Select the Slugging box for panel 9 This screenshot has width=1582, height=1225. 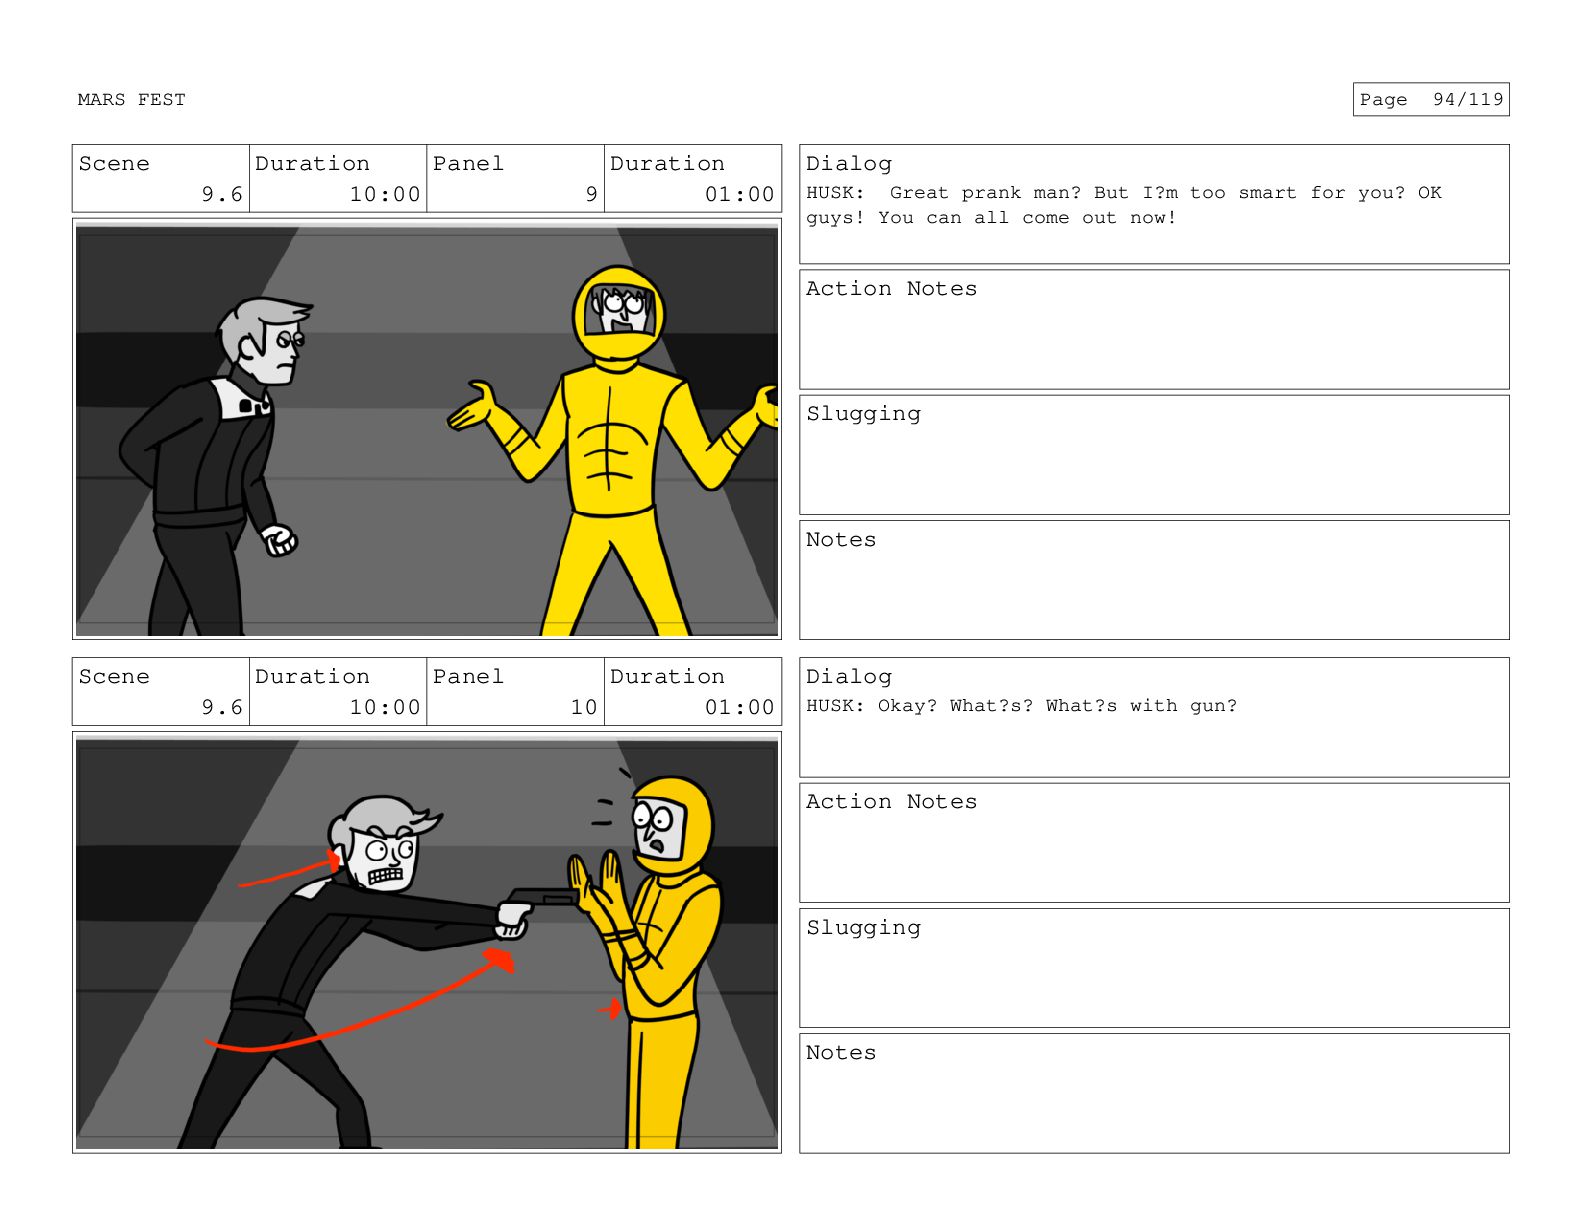[x=1154, y=455]
